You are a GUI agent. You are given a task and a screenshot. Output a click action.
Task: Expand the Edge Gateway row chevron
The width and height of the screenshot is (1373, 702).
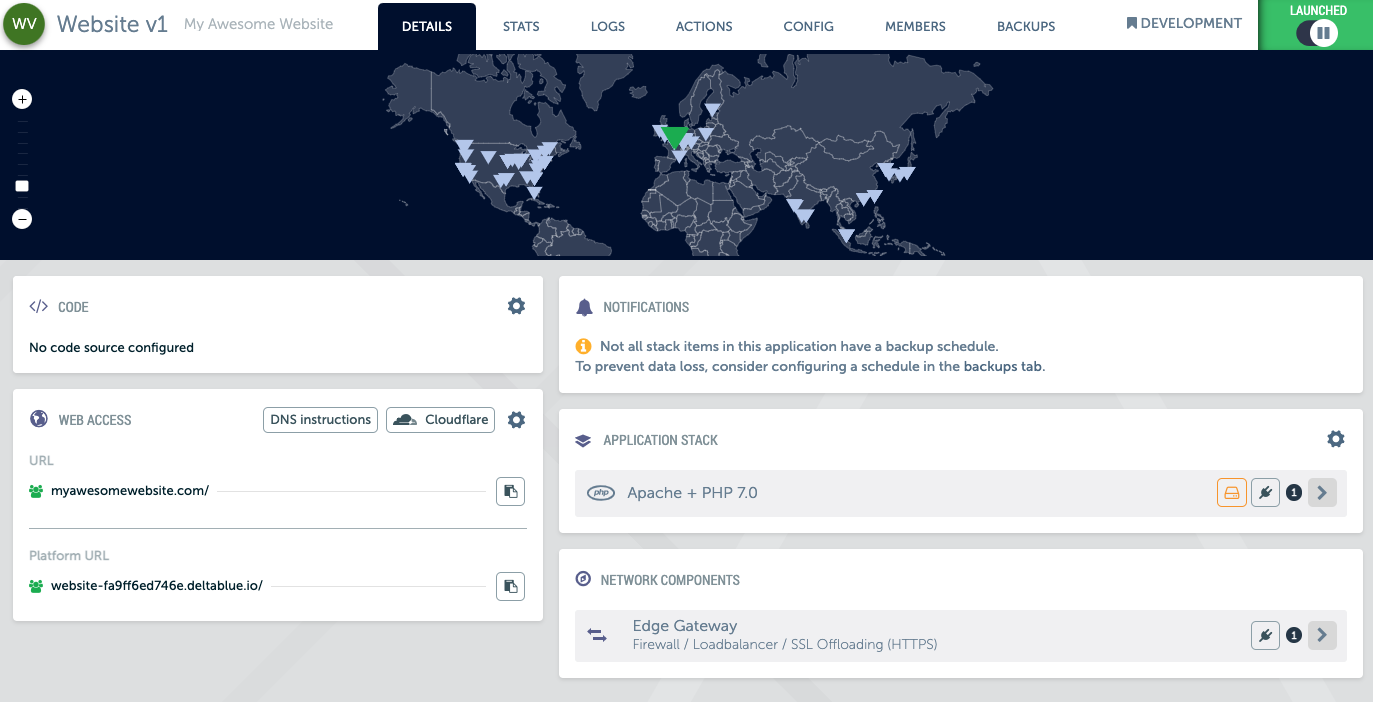click(1322, 635)
